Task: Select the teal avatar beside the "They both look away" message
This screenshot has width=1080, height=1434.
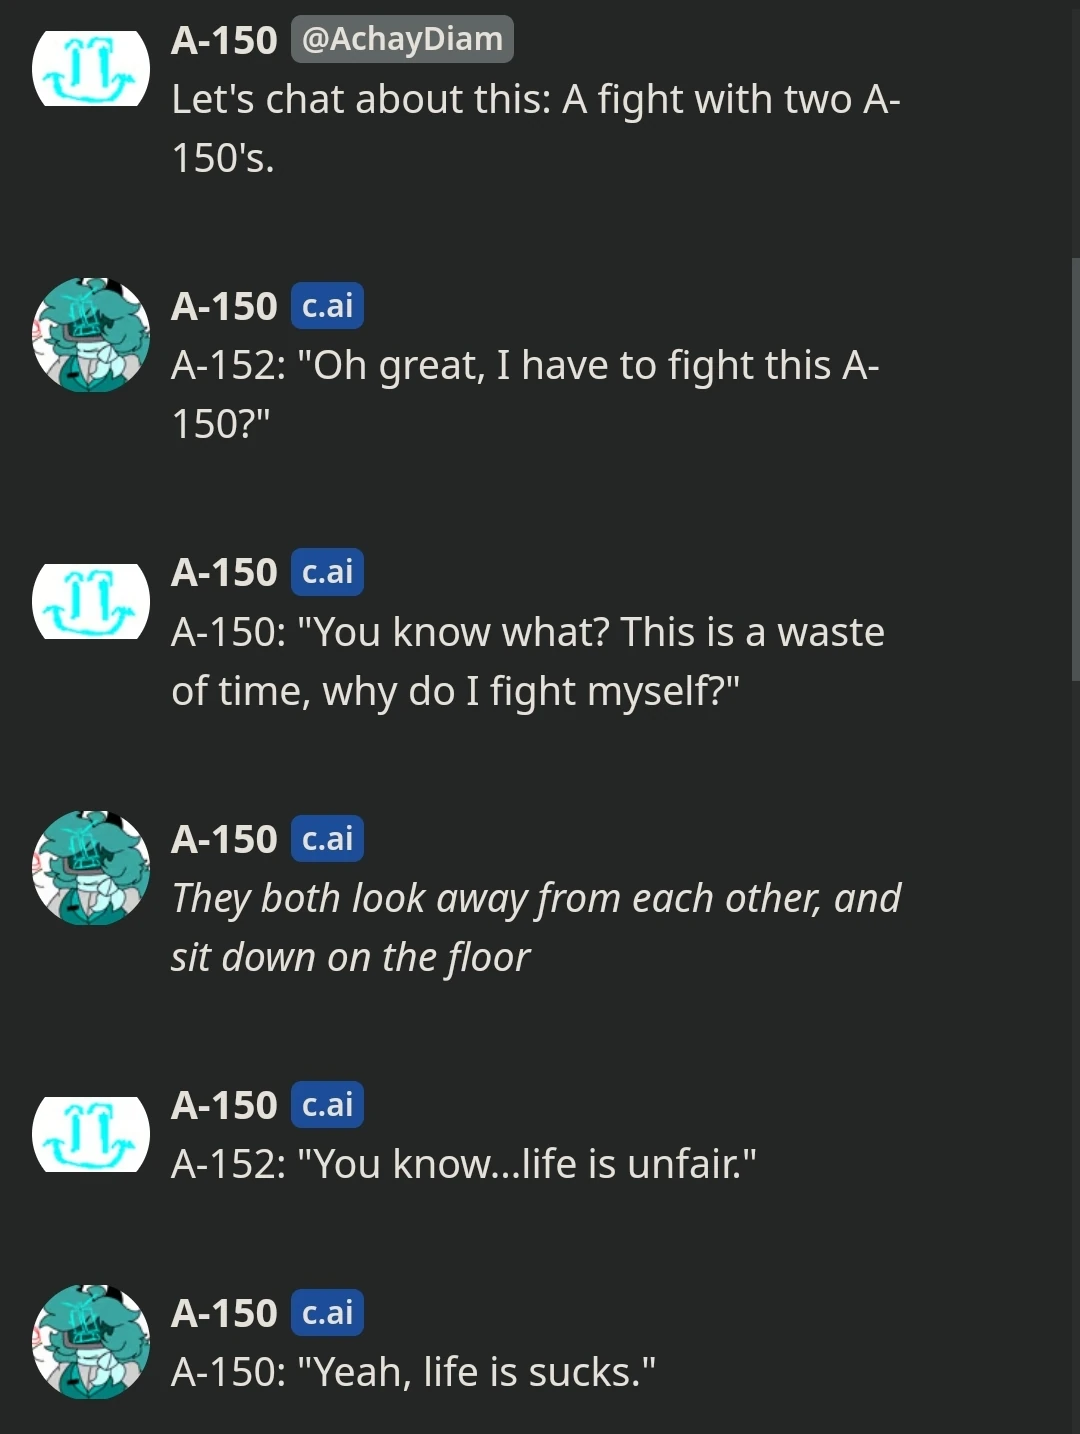Action: [x=91, y=868]
